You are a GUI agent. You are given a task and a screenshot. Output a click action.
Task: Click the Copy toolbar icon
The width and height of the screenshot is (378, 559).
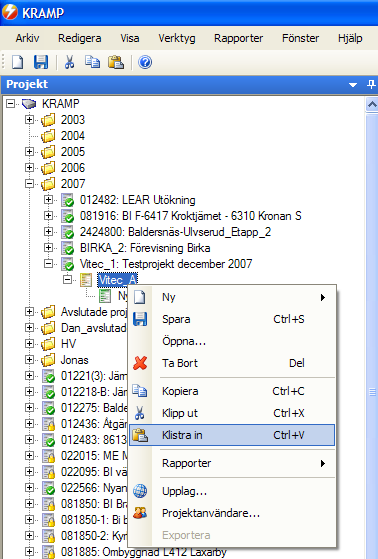(x=92, y=62)
